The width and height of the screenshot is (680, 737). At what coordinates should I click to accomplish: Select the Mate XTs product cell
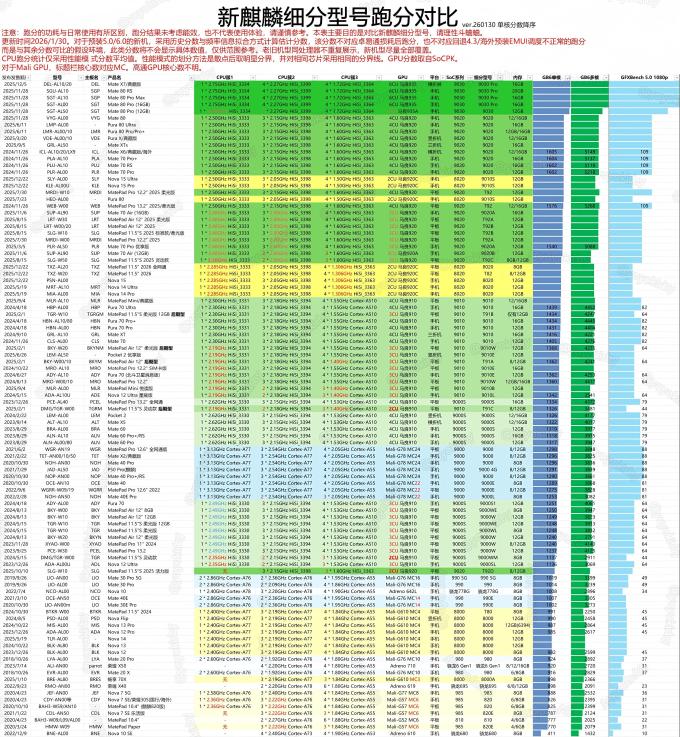[x=117, y=145]
